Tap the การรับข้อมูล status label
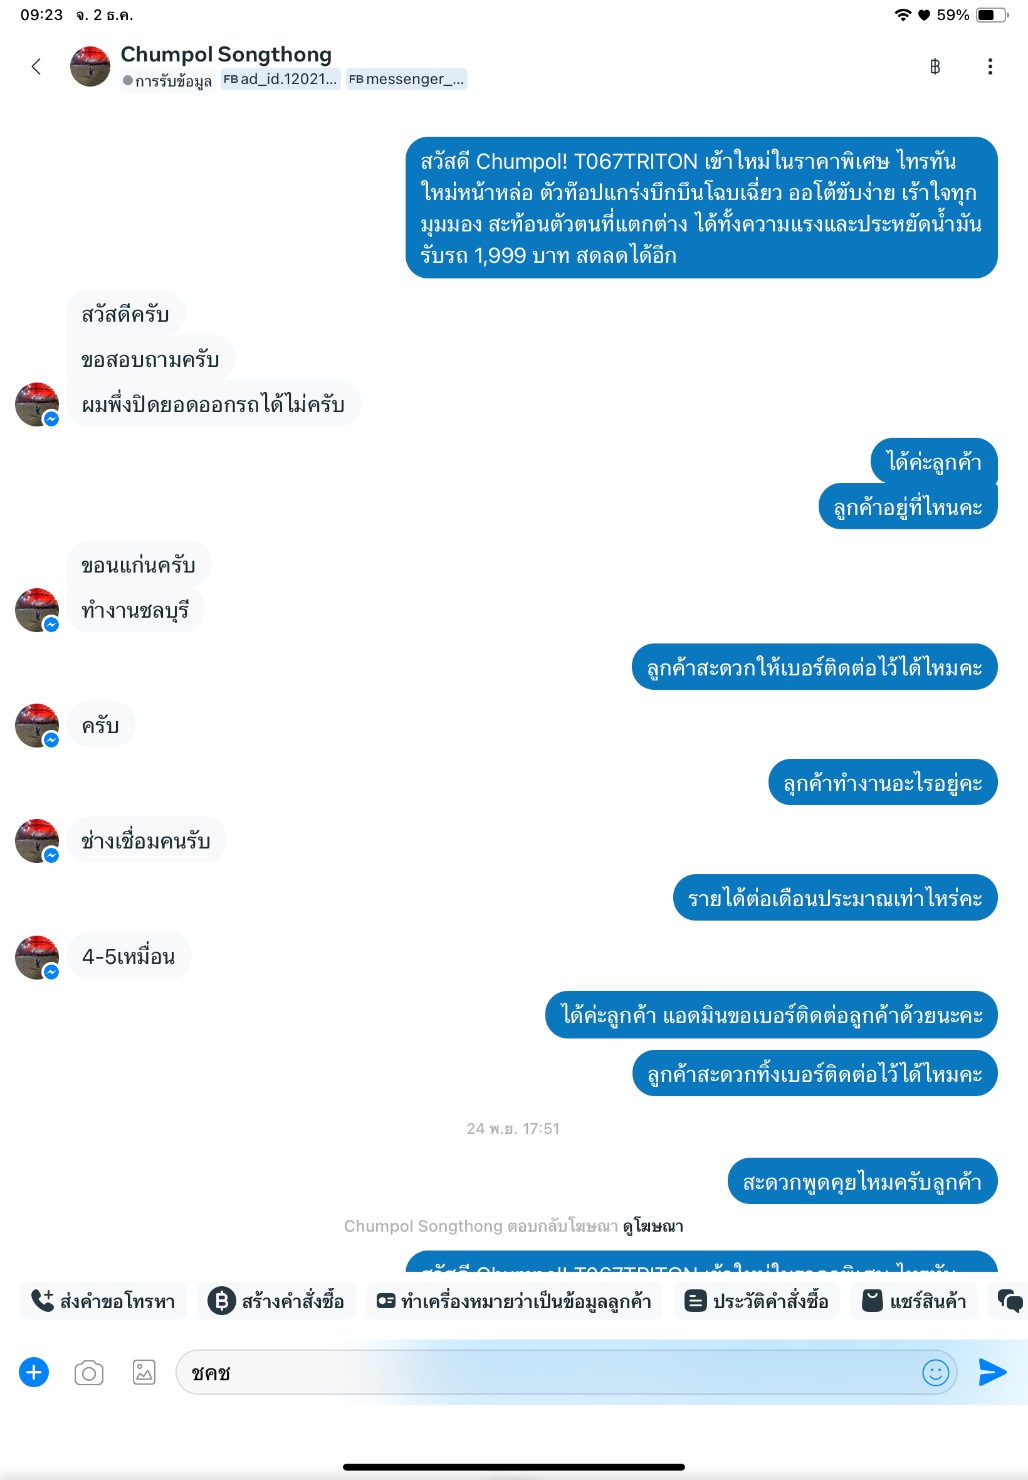The width and height of the screenshot is (1028, 1480). tap(167, 80)
